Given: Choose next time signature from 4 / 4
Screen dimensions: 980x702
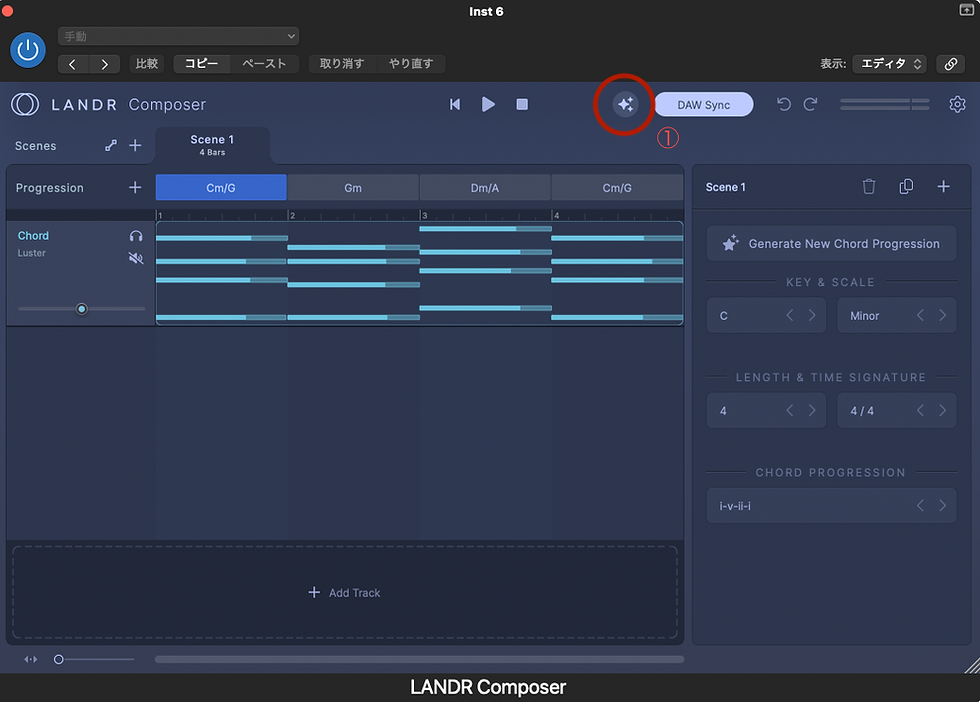Looking at the screenshot, I should point(942,411).
